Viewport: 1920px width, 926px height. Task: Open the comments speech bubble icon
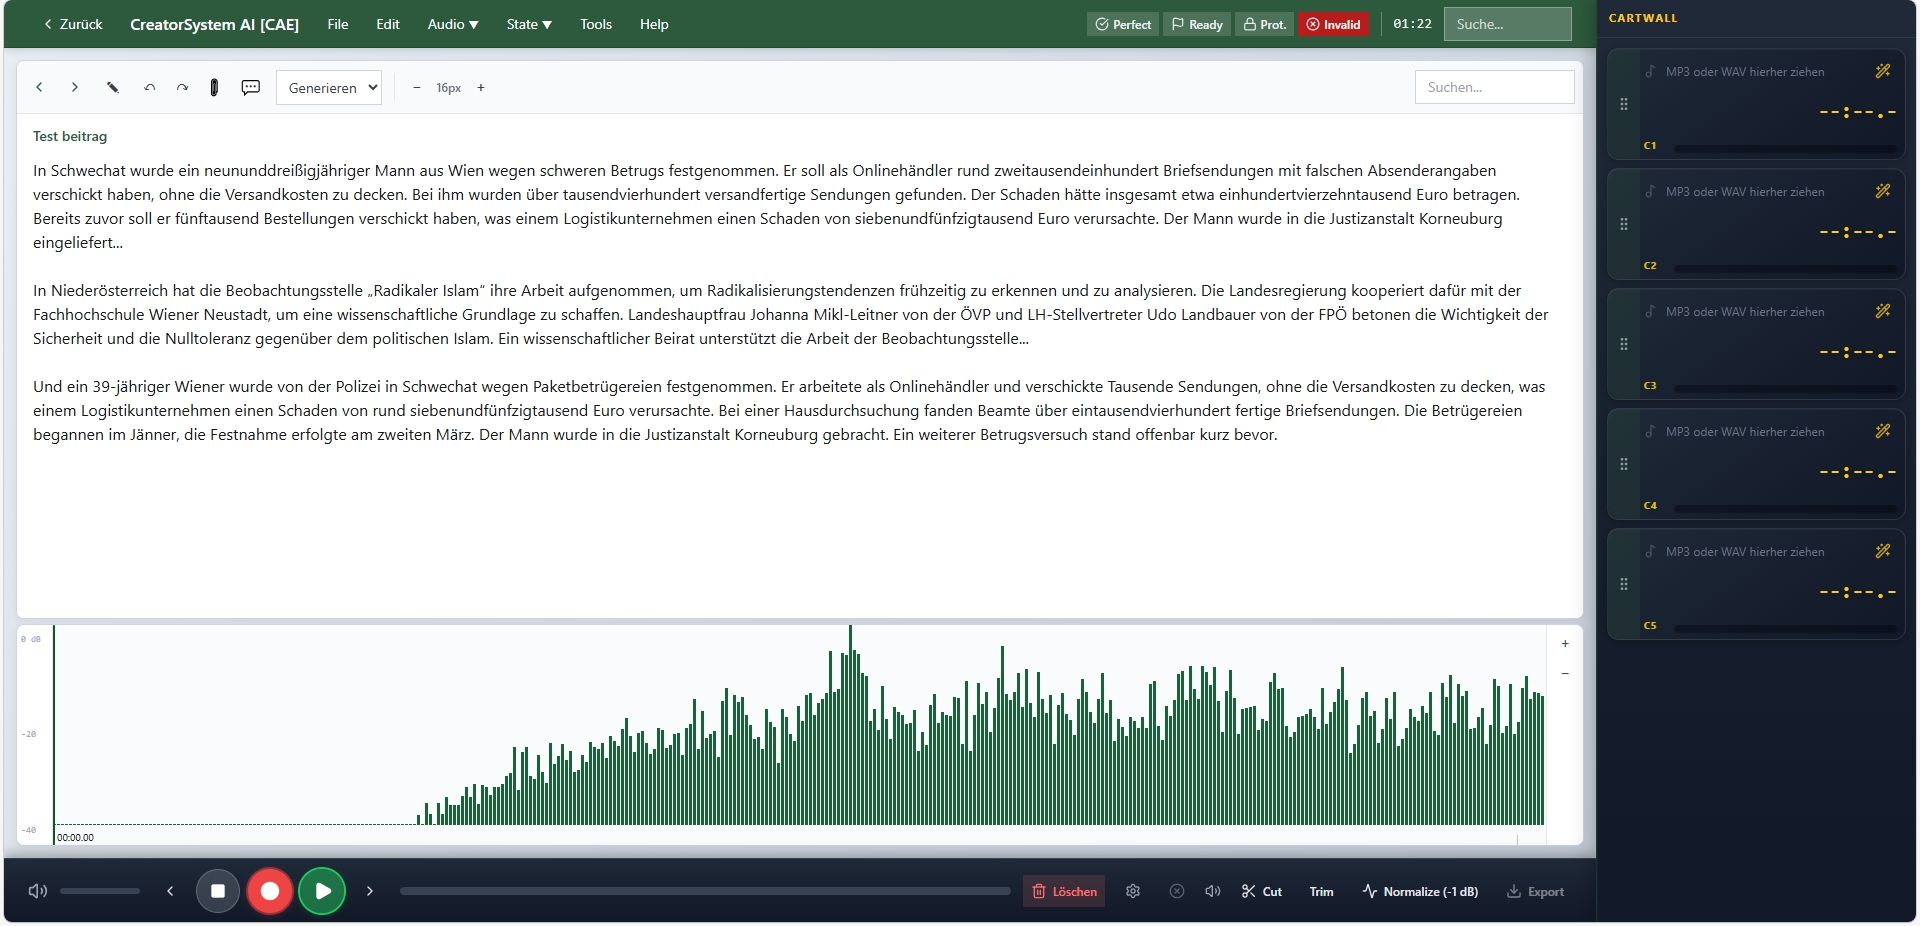[x=250, y=88]
